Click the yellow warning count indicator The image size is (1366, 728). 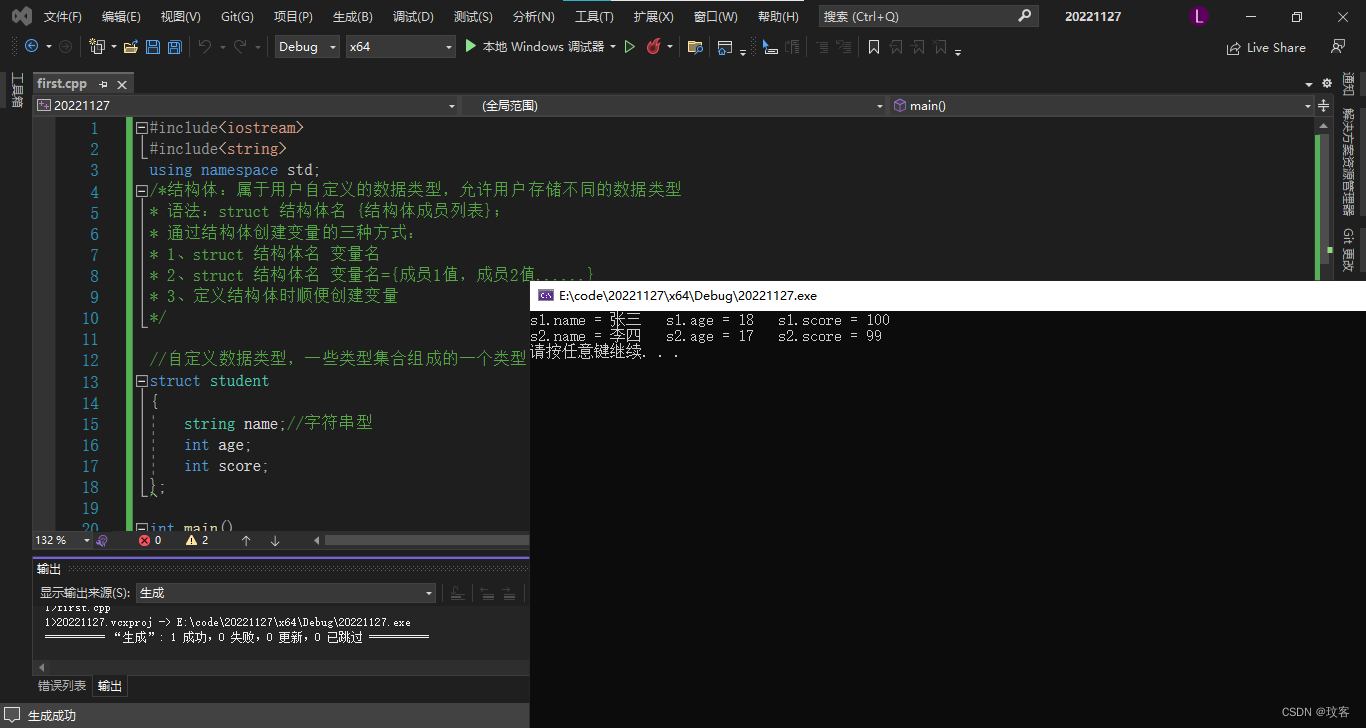click(197, 540)
